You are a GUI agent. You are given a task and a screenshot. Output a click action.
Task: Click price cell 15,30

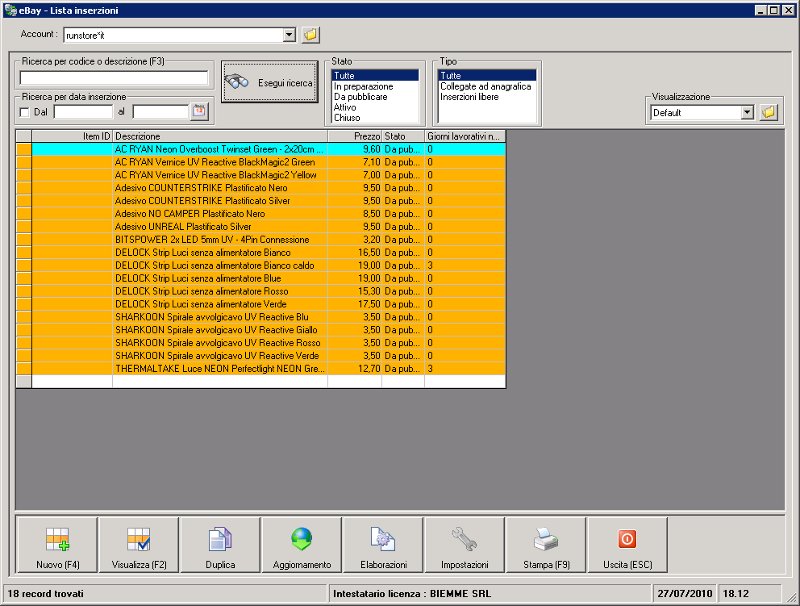click(x=355, y=291)
